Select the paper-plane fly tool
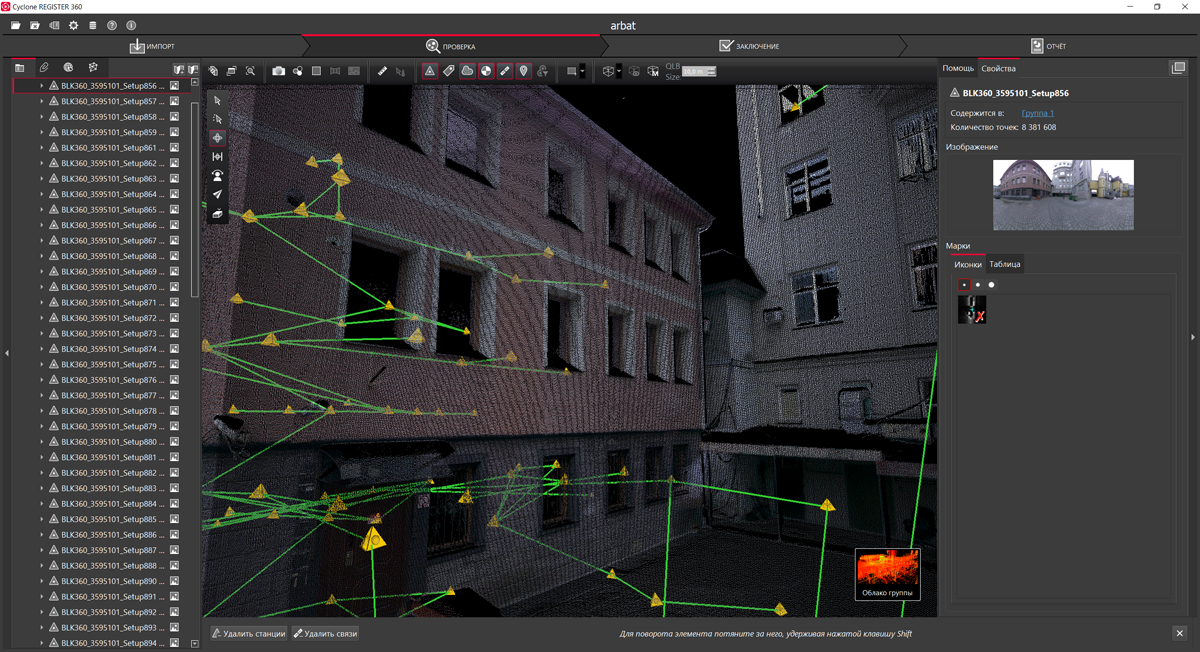The image size is (1200, 652). (217, 195)
